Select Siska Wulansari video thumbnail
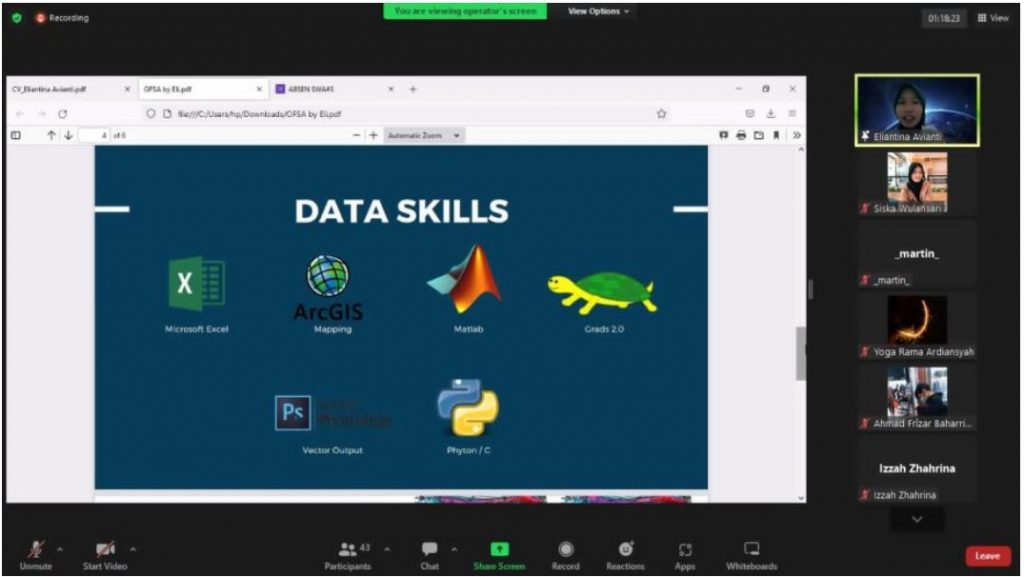This screenshot has height=577, width=1024. 917,183
